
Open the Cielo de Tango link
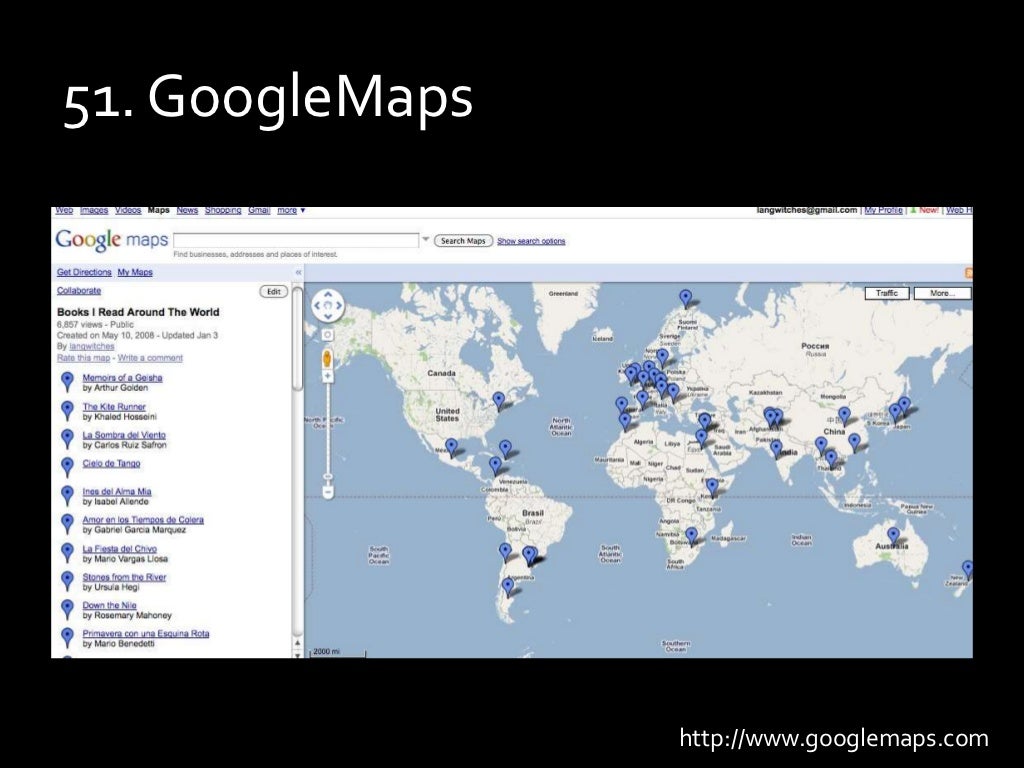(x=111, y=463)
